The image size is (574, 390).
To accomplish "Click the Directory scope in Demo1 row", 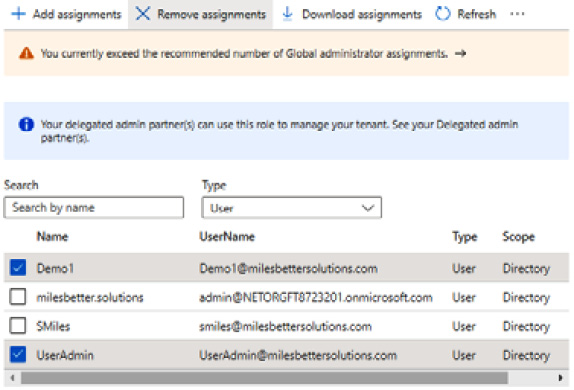I will 526,269.
